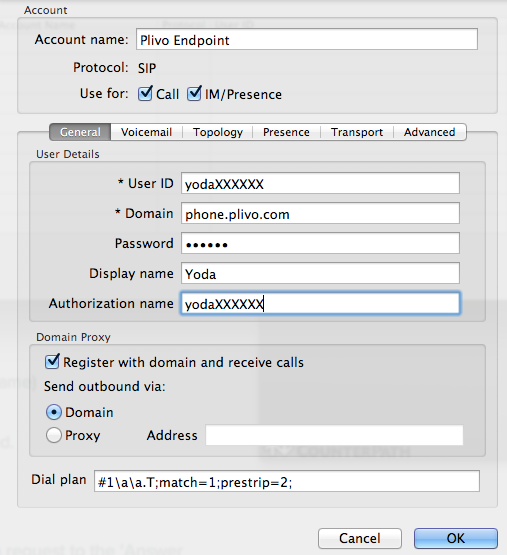Switch to the Presence tab
507x555 pixels.
(x=286, y=132)
